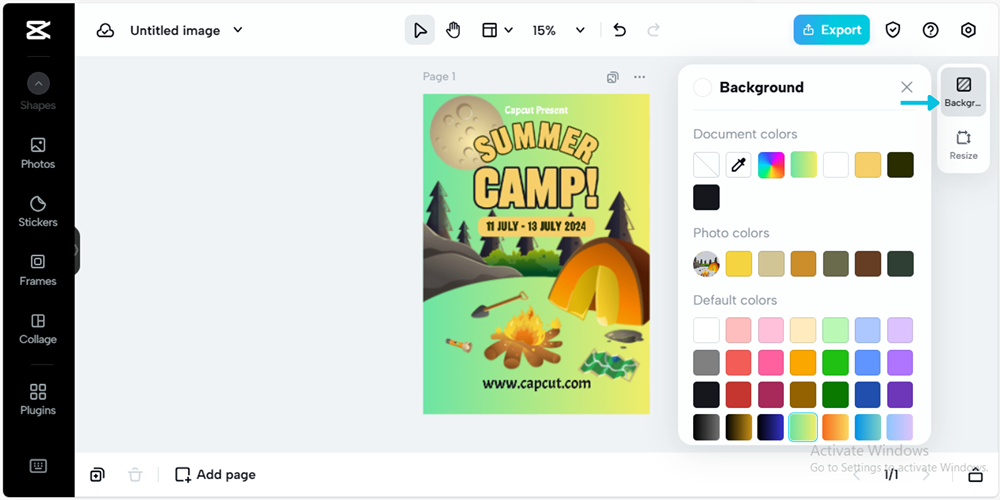
Task: Click the CapCut logo icon
Action: click(x=38, y=29)
